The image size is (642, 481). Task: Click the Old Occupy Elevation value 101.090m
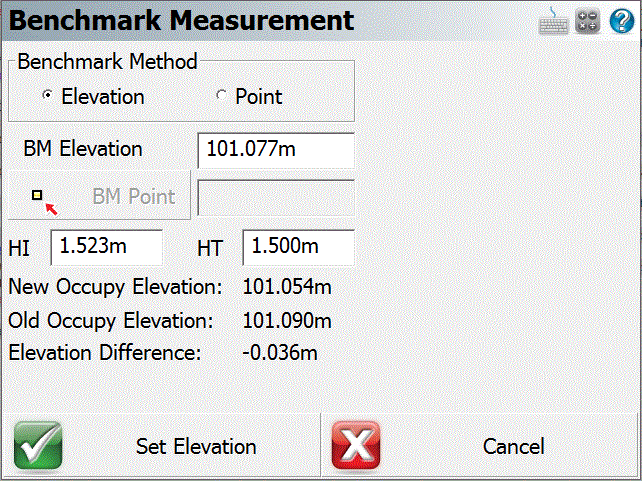tap(287, 320)
